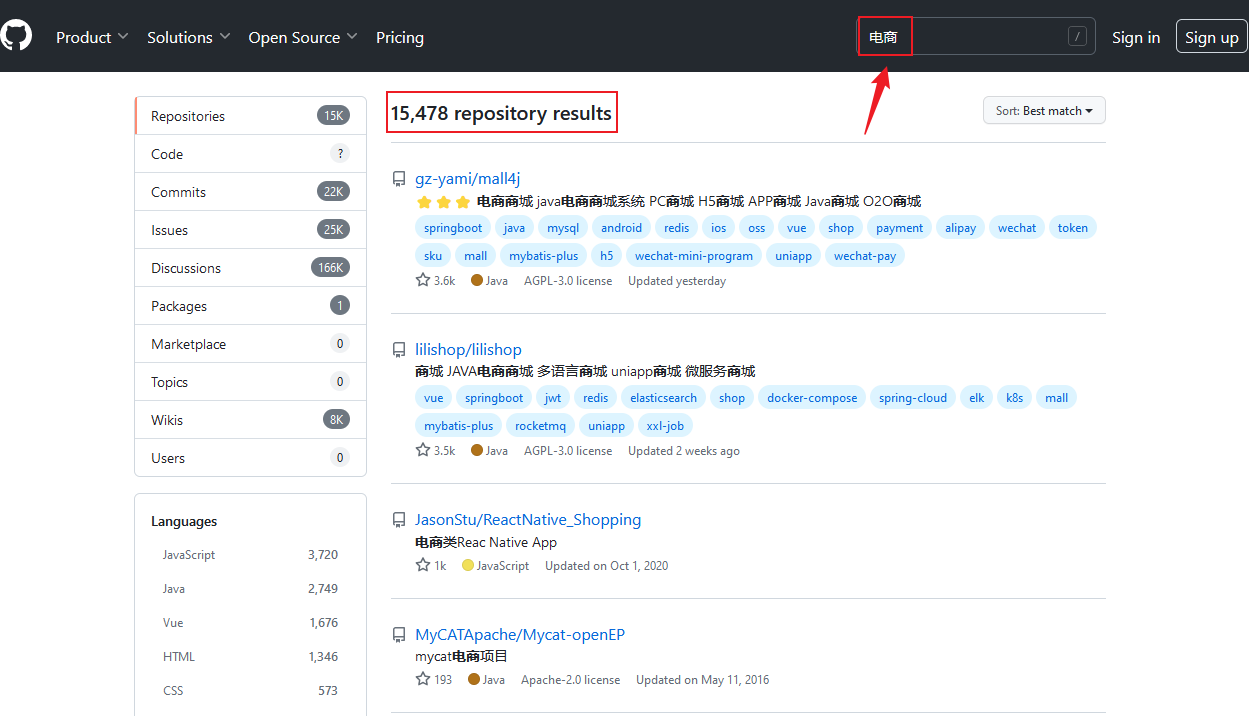Click the wechat-mini-program topic tag

pyautogui.click(x=694, y=256)
